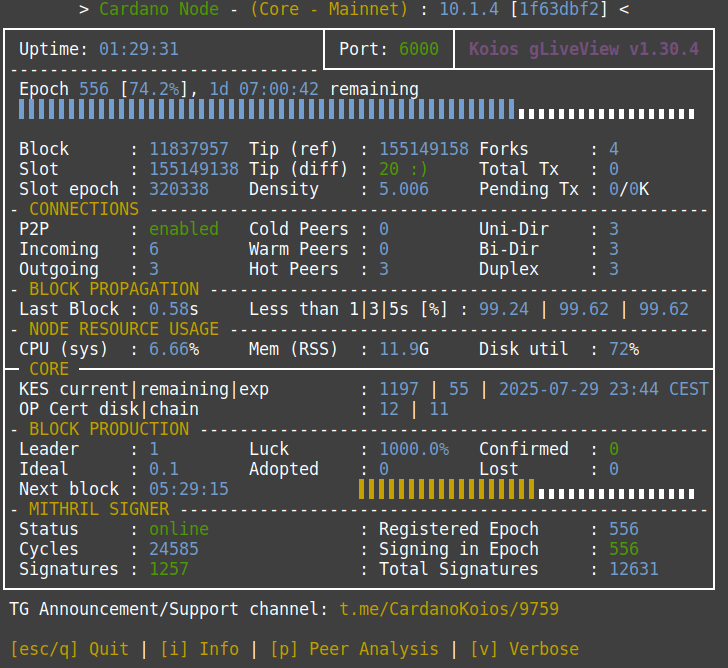Image resolution: width=728 pixels, height=668 pixels.
Task: Click the OP Cert disk value 12
Action: click(x=389, y=409)
